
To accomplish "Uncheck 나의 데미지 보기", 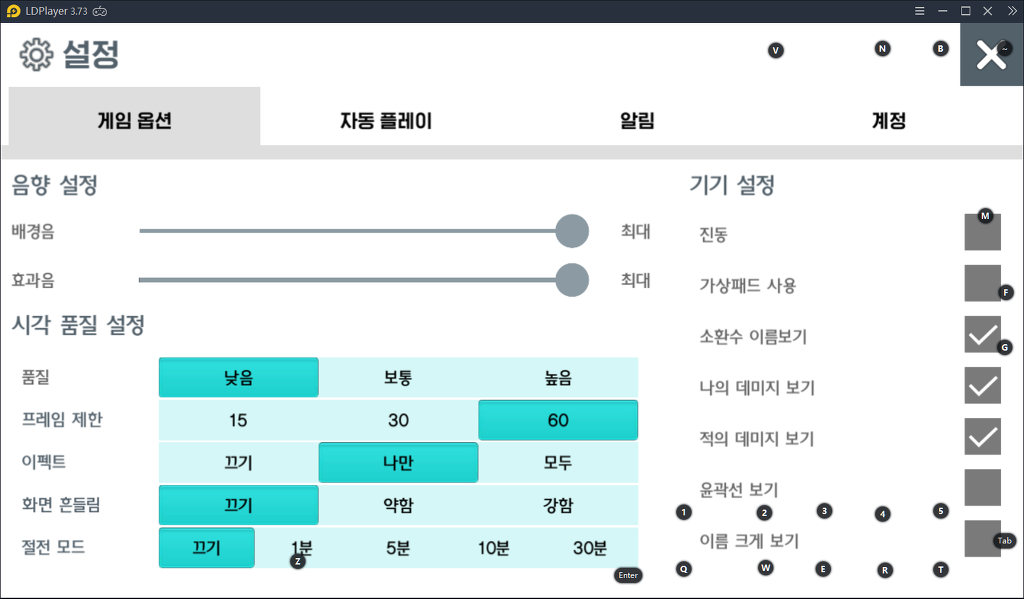I will 982,385.
